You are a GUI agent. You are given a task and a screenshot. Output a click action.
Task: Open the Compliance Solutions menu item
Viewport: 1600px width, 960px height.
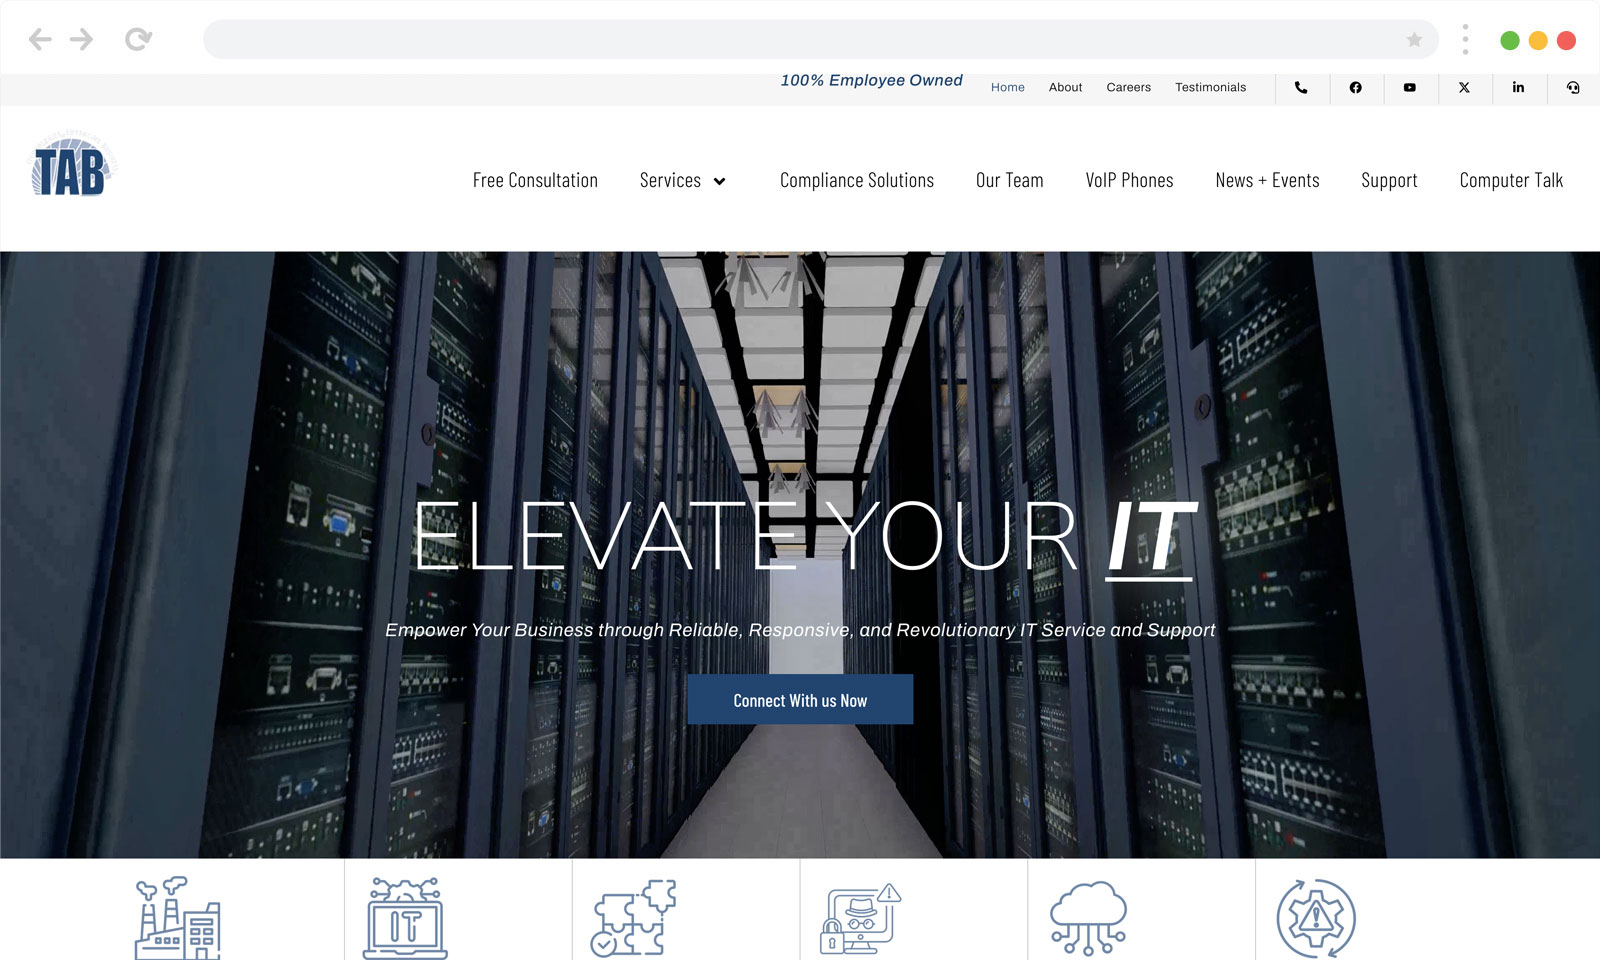pos(856,181)
